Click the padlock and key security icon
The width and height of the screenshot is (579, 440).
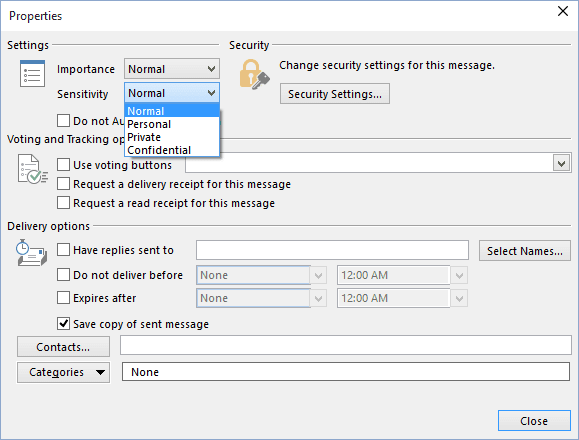tap(254, 74)
